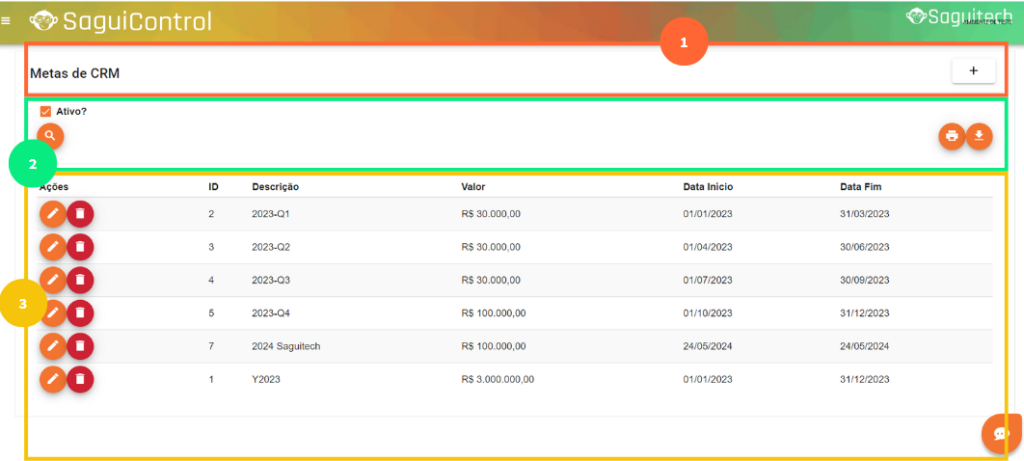The height and width of the screenshot is (461, 1024).
Task: Sort by the Valor column header
Action: tap(473, 187)
